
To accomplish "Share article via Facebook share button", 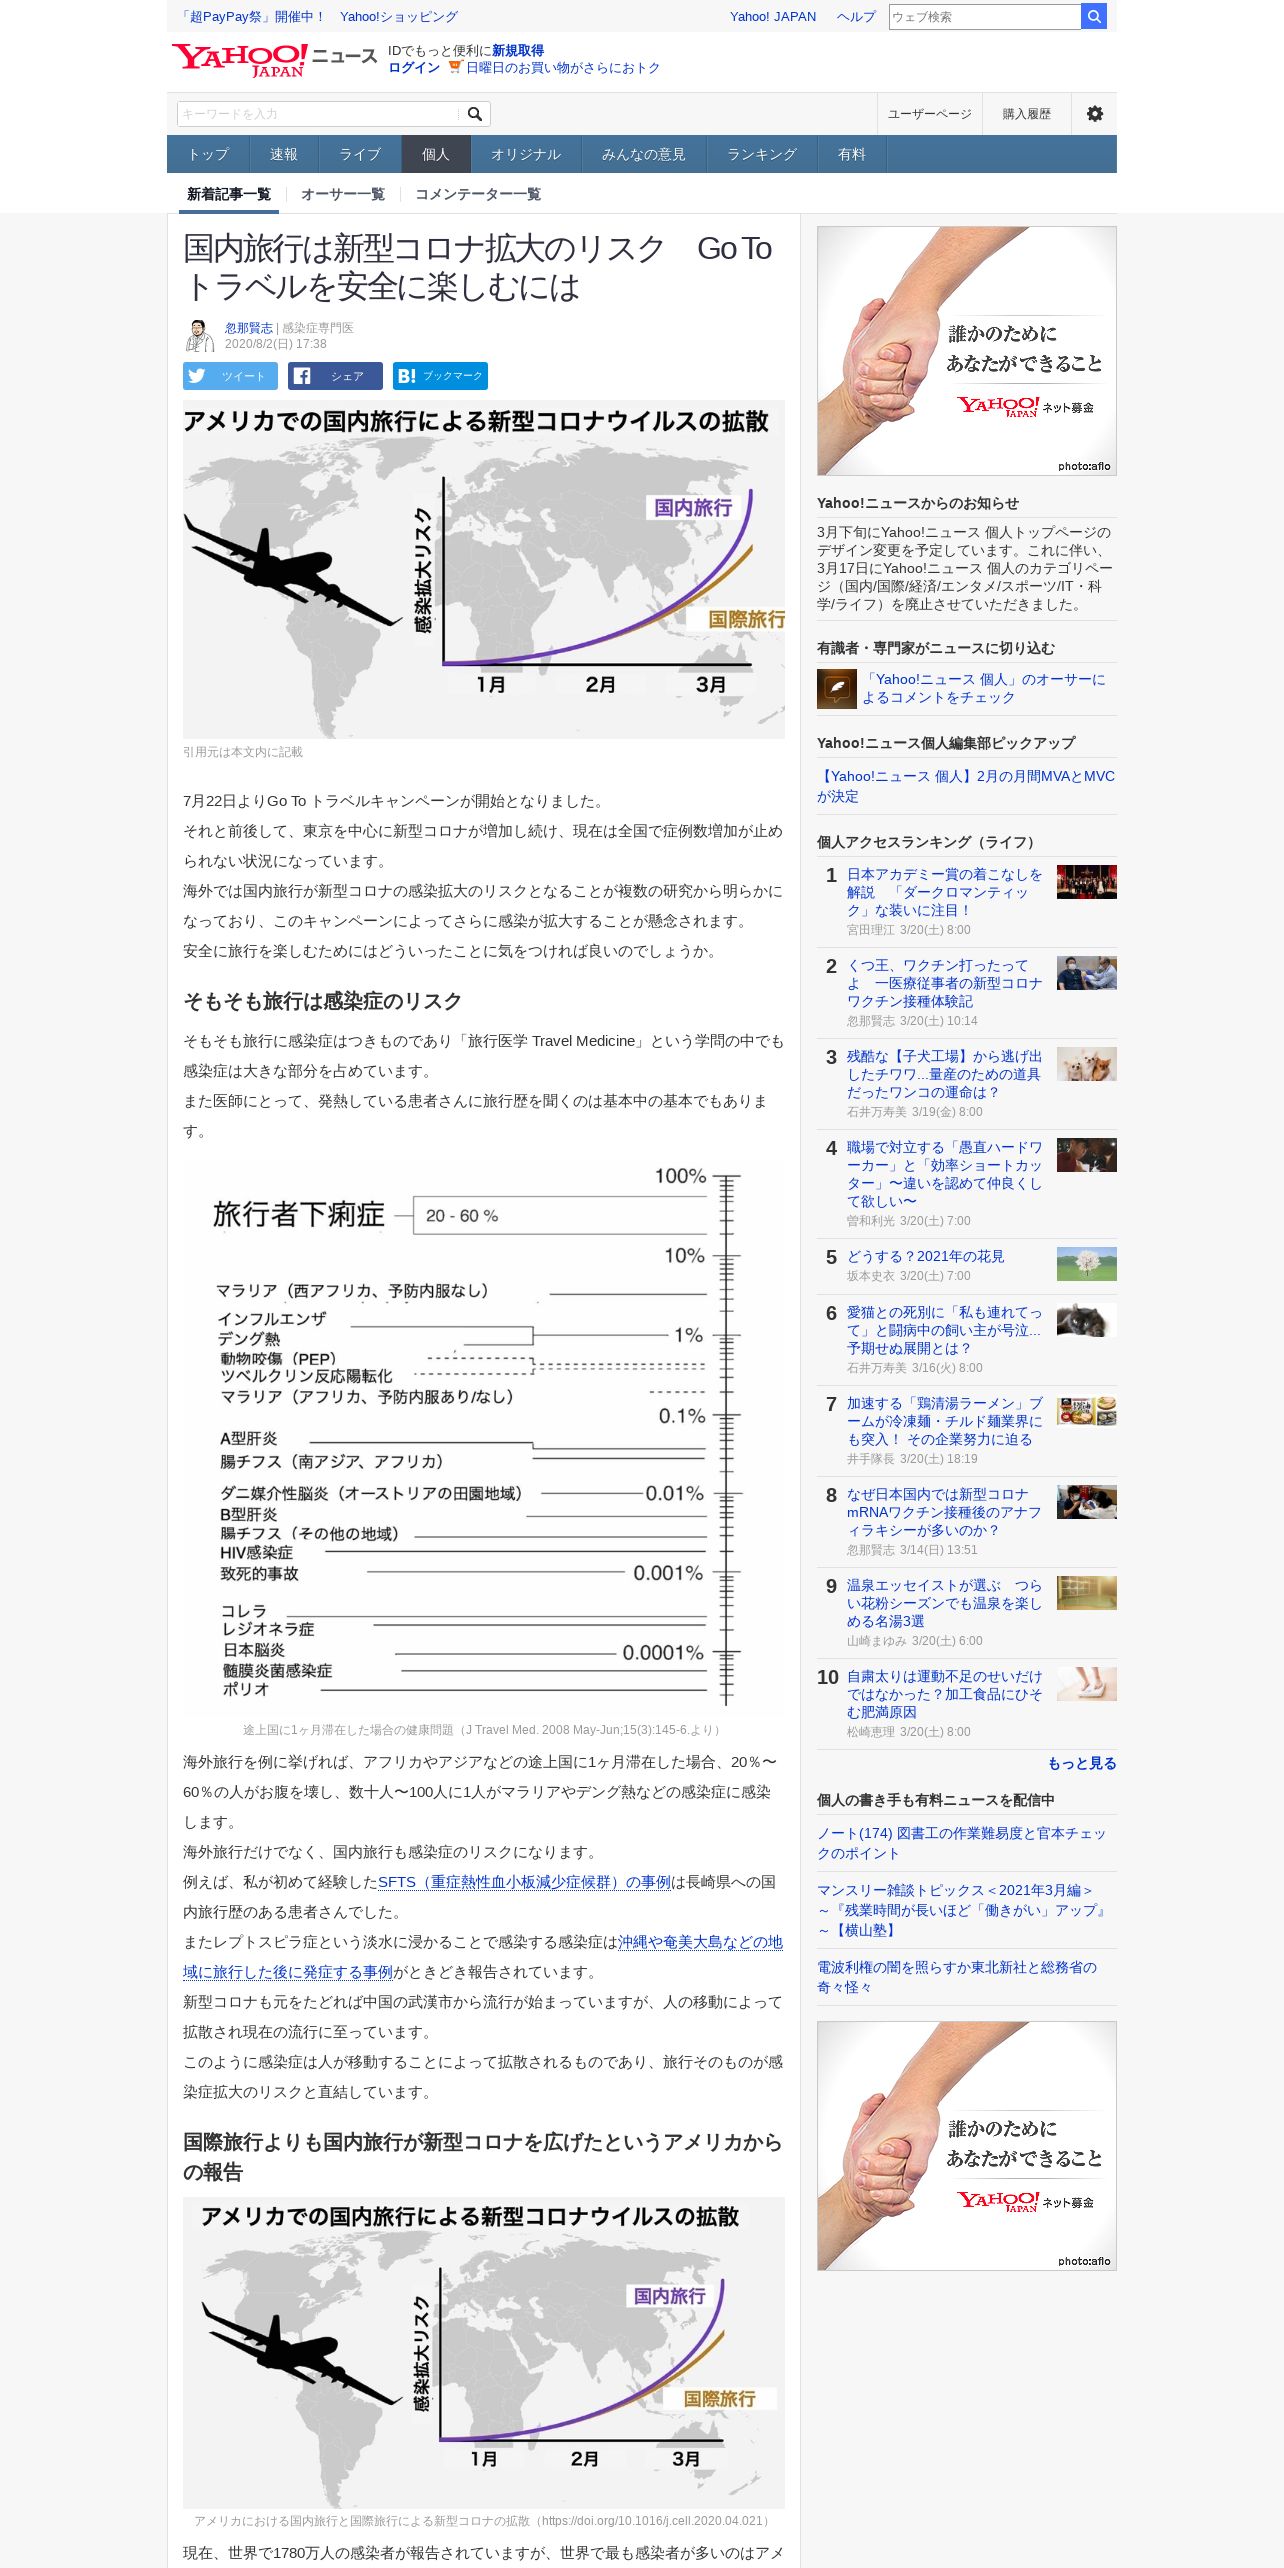I will (335, 376).
